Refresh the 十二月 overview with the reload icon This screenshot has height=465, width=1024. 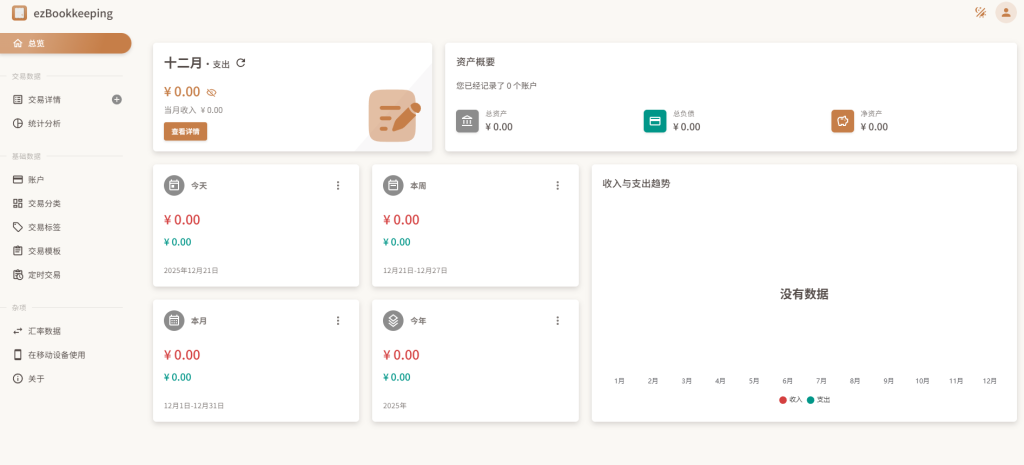click(x=241, y=63)
